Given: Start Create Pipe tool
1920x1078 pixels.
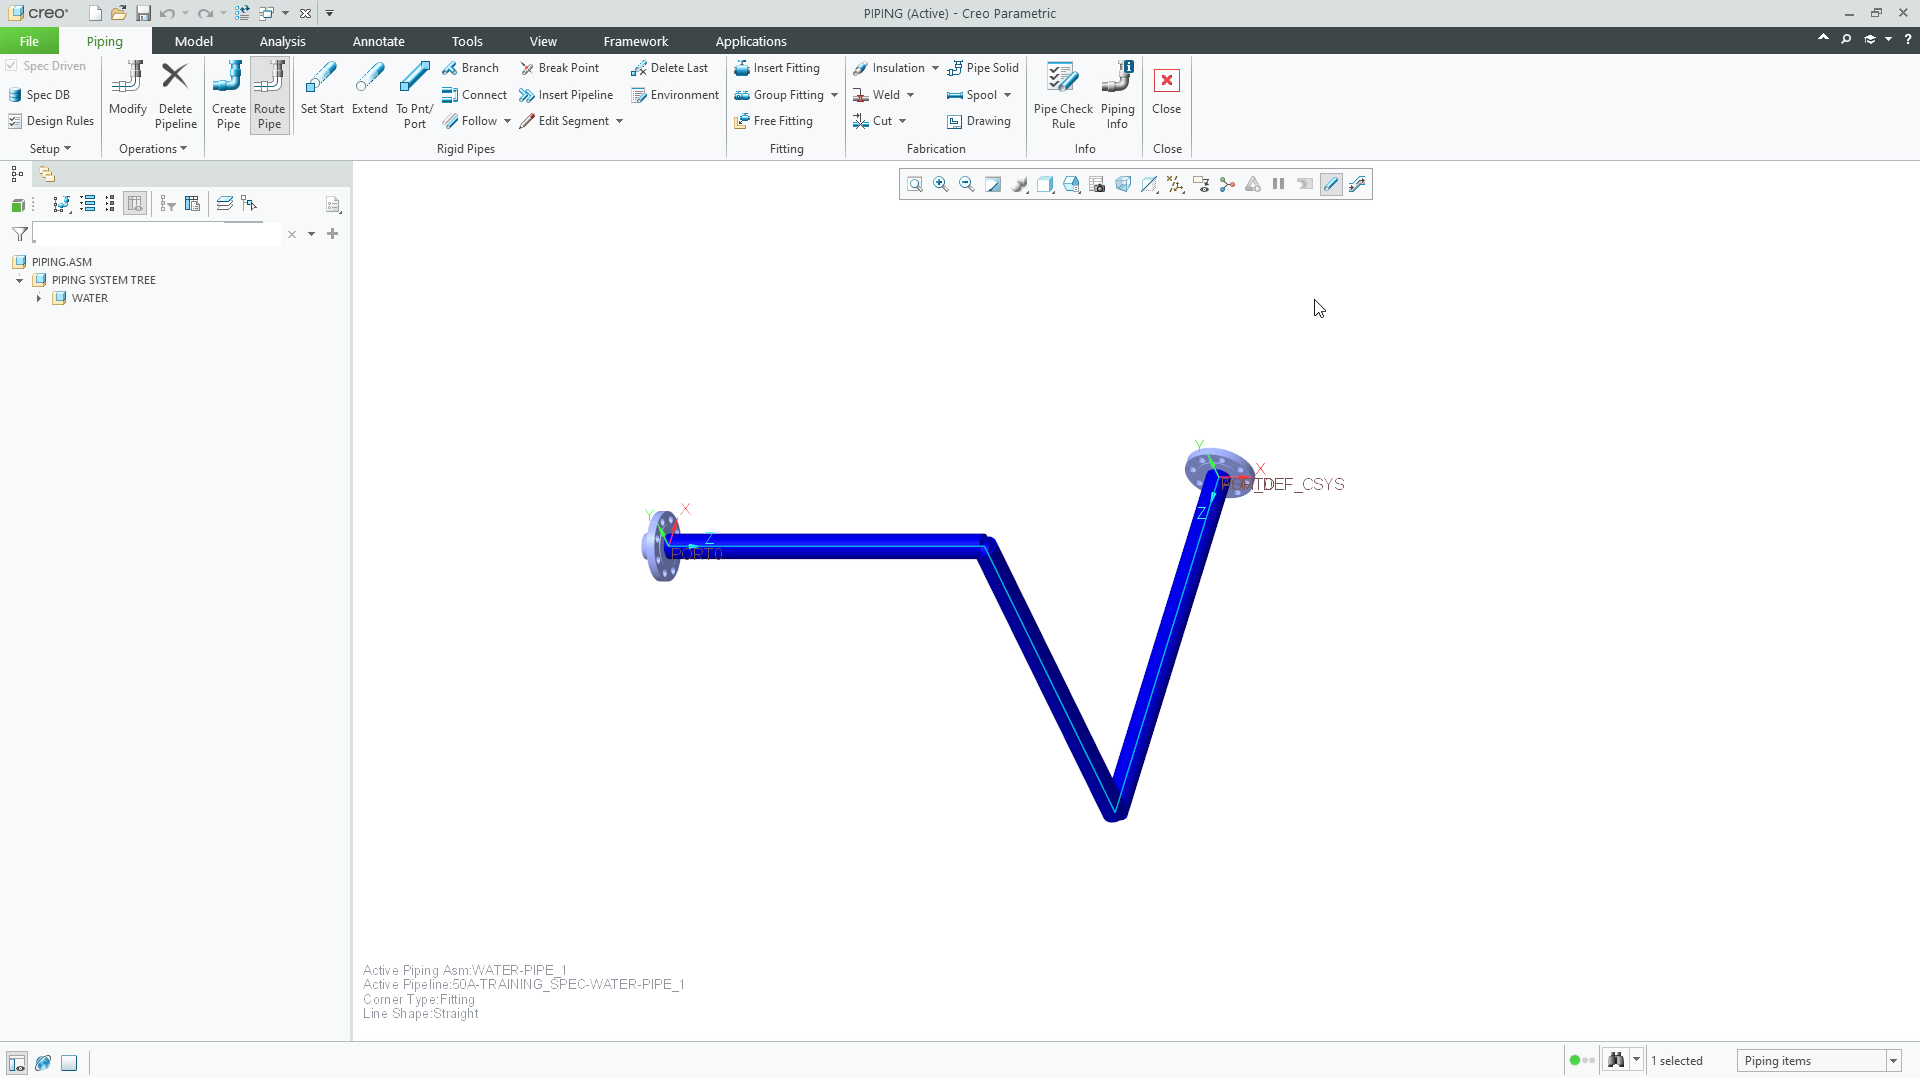Looking at the screenshot, I should coord(228,95).
